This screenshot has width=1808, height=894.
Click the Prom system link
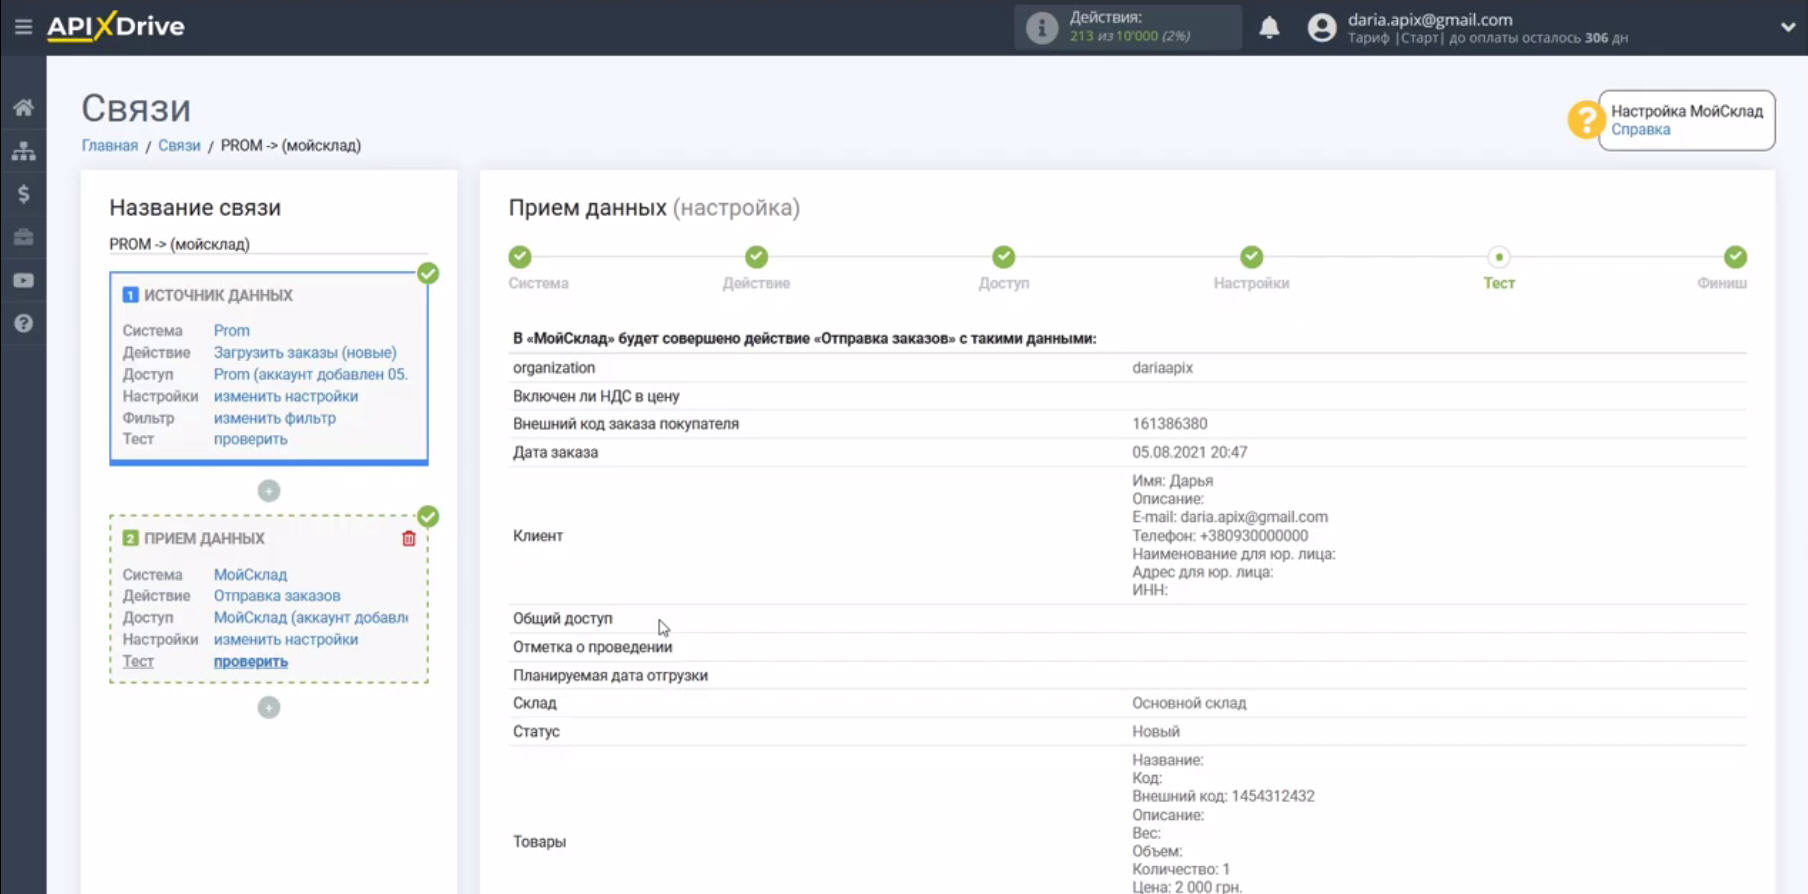click(x=232, y=330)
